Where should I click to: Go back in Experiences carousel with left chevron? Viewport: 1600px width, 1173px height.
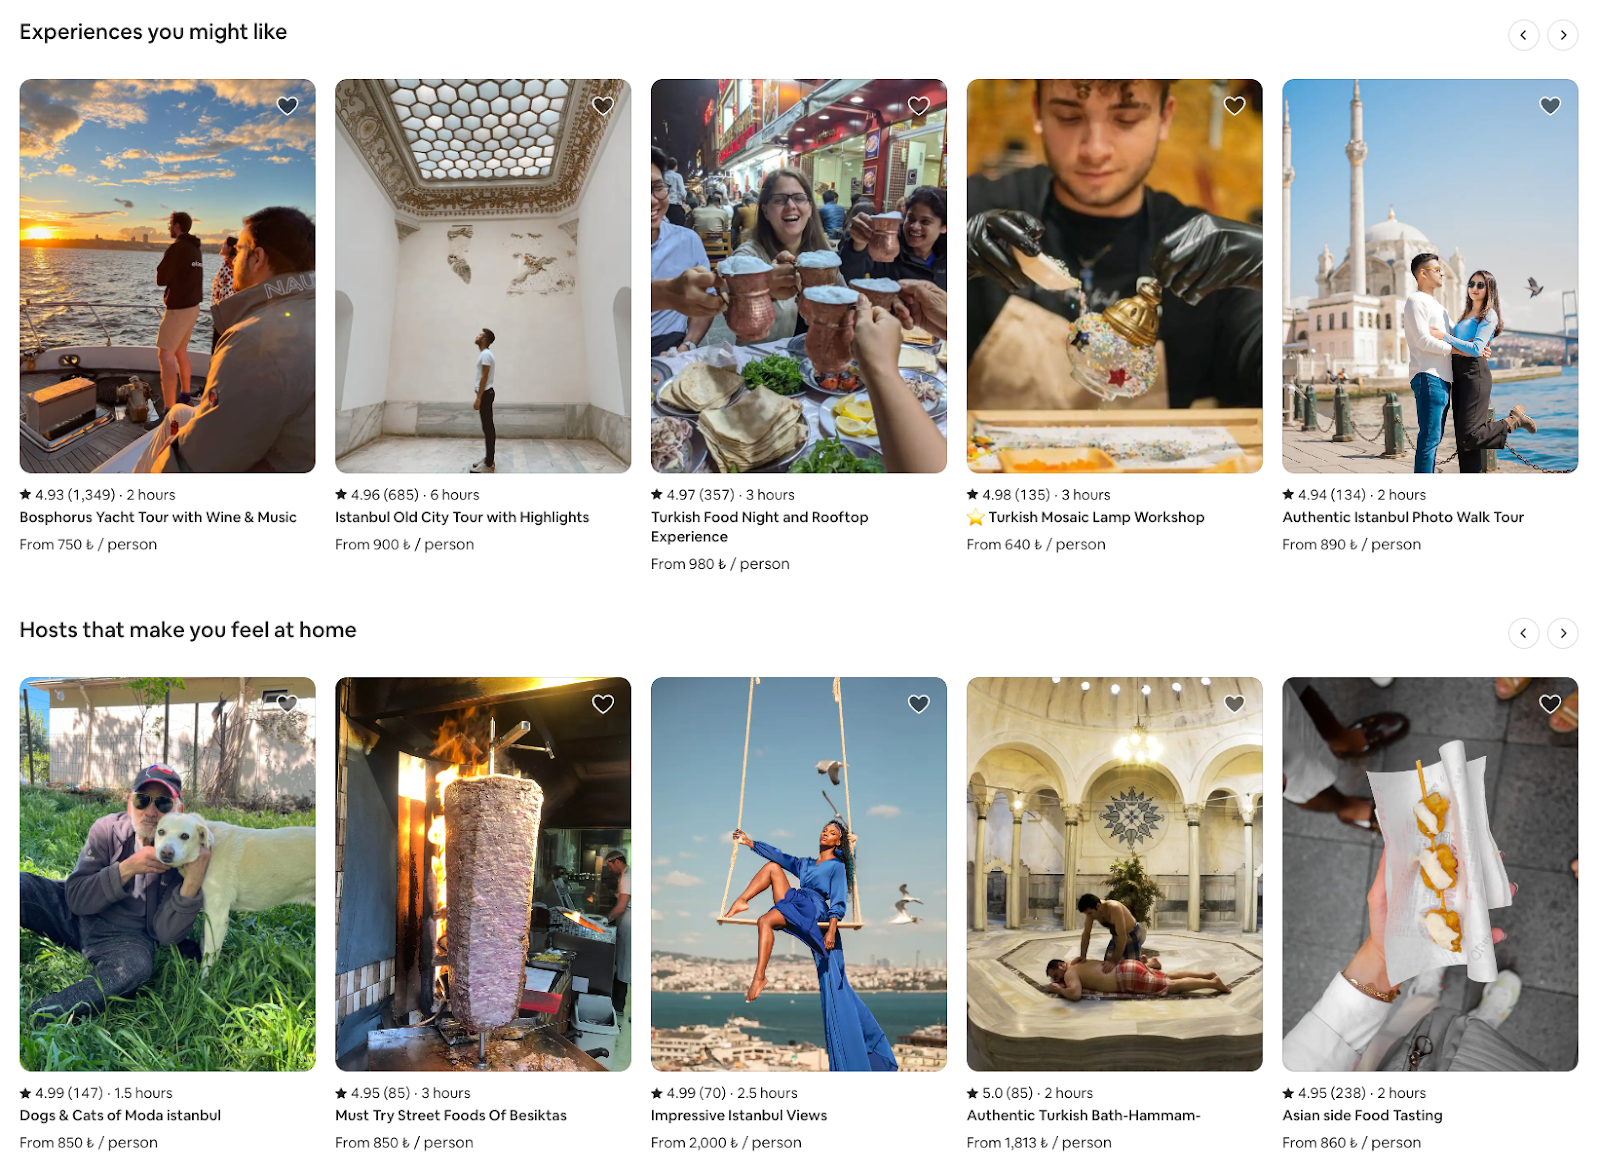tap(1523, 34)
